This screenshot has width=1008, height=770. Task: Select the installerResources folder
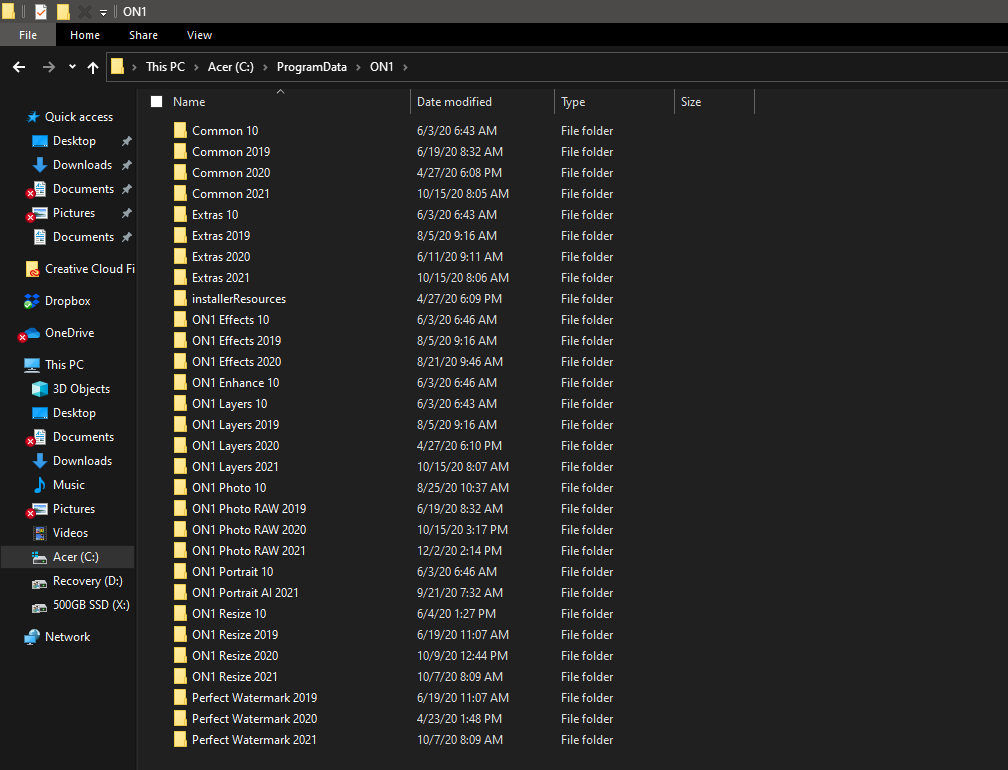pos(238,299)
